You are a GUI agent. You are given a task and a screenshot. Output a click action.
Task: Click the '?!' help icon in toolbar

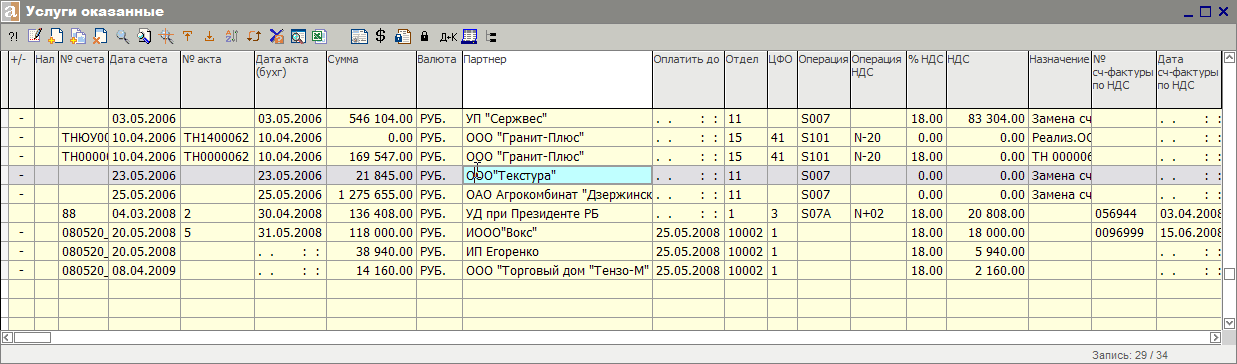[13, 36]
